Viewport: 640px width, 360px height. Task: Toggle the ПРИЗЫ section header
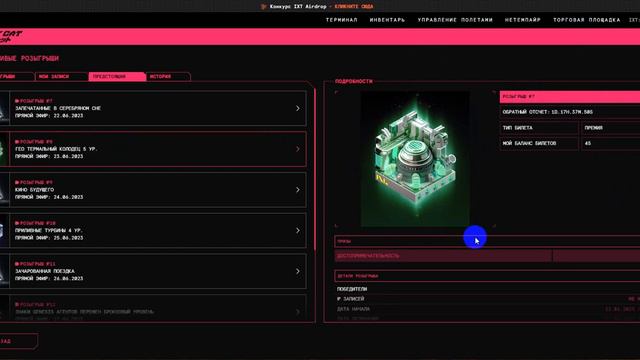[487, 241]
